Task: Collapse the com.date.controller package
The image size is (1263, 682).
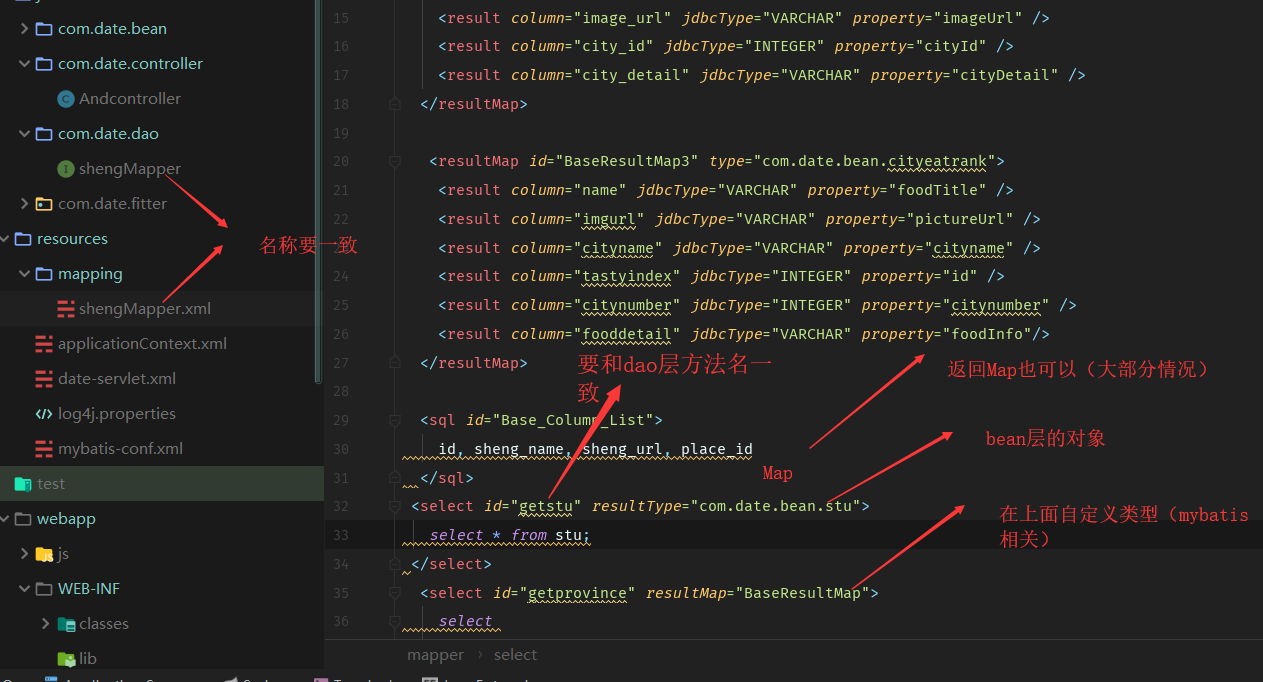Action: point(25,64)
